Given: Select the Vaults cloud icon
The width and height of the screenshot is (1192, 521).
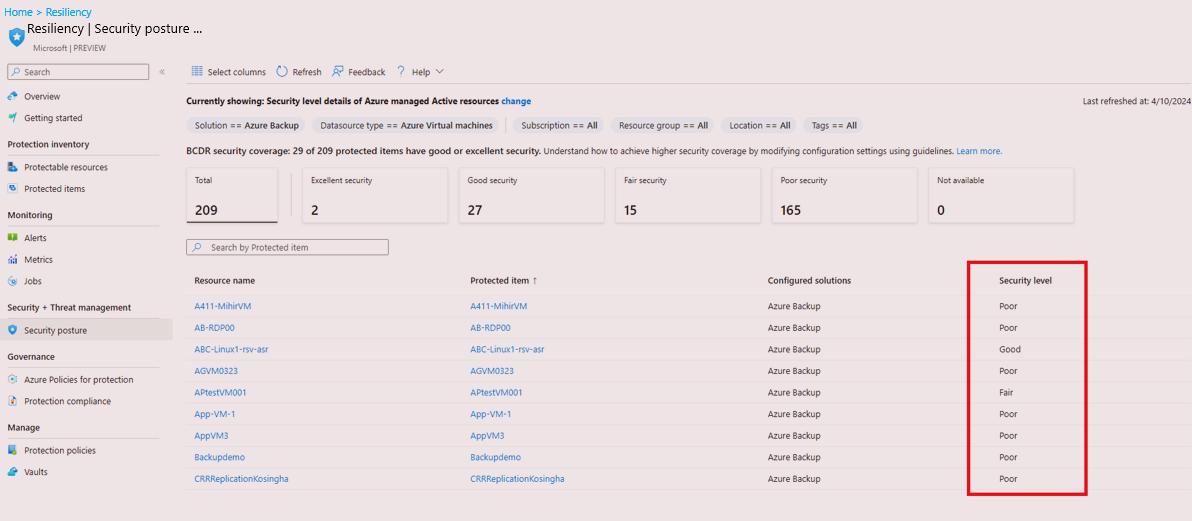Looking at the screenshot, I should point(13,472).
